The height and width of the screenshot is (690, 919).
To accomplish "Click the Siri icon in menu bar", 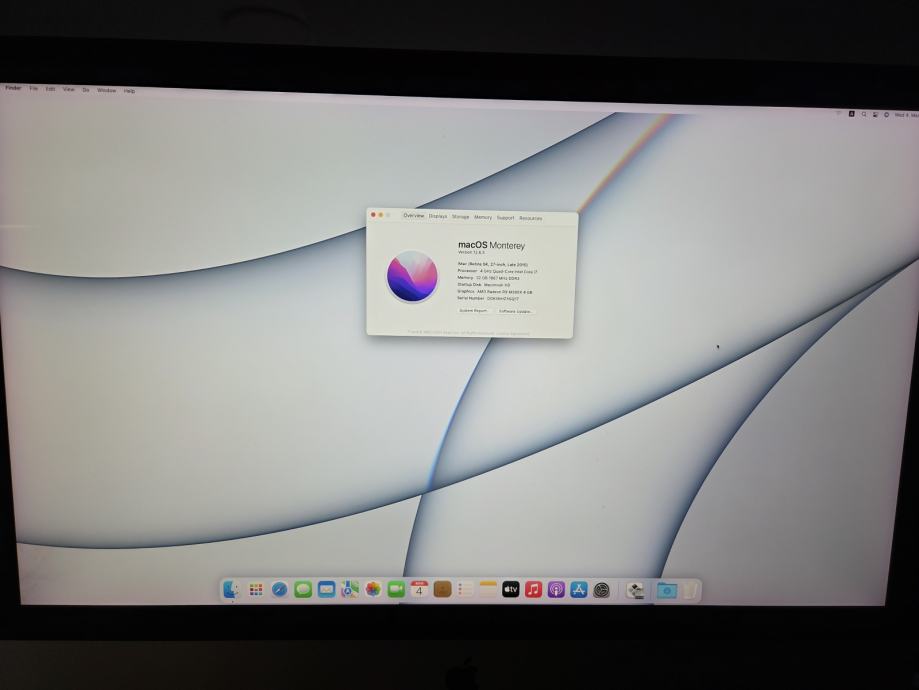I will click(887, 115).
